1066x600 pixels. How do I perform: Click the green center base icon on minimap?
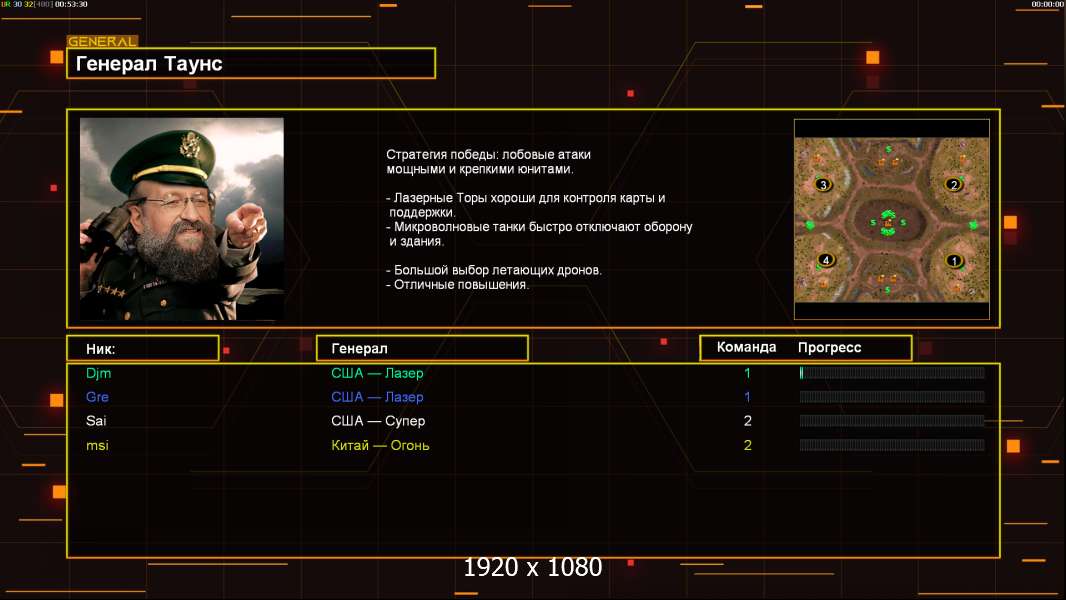click(x=888, y=223)
